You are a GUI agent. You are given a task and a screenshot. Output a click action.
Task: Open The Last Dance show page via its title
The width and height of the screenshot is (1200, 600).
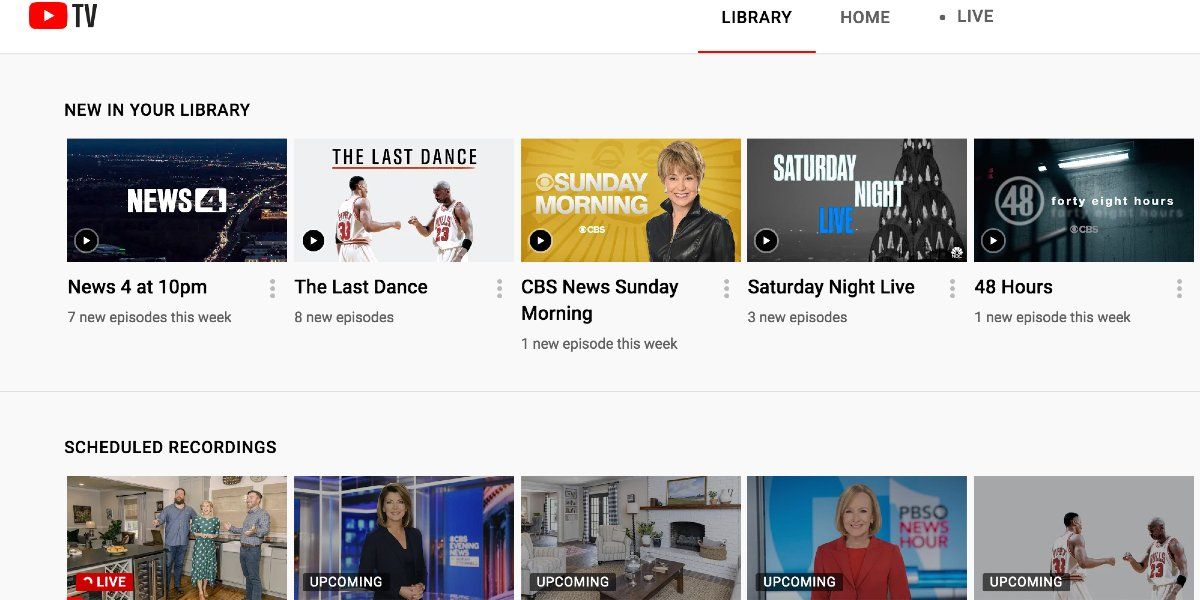[x=361, y=287]
